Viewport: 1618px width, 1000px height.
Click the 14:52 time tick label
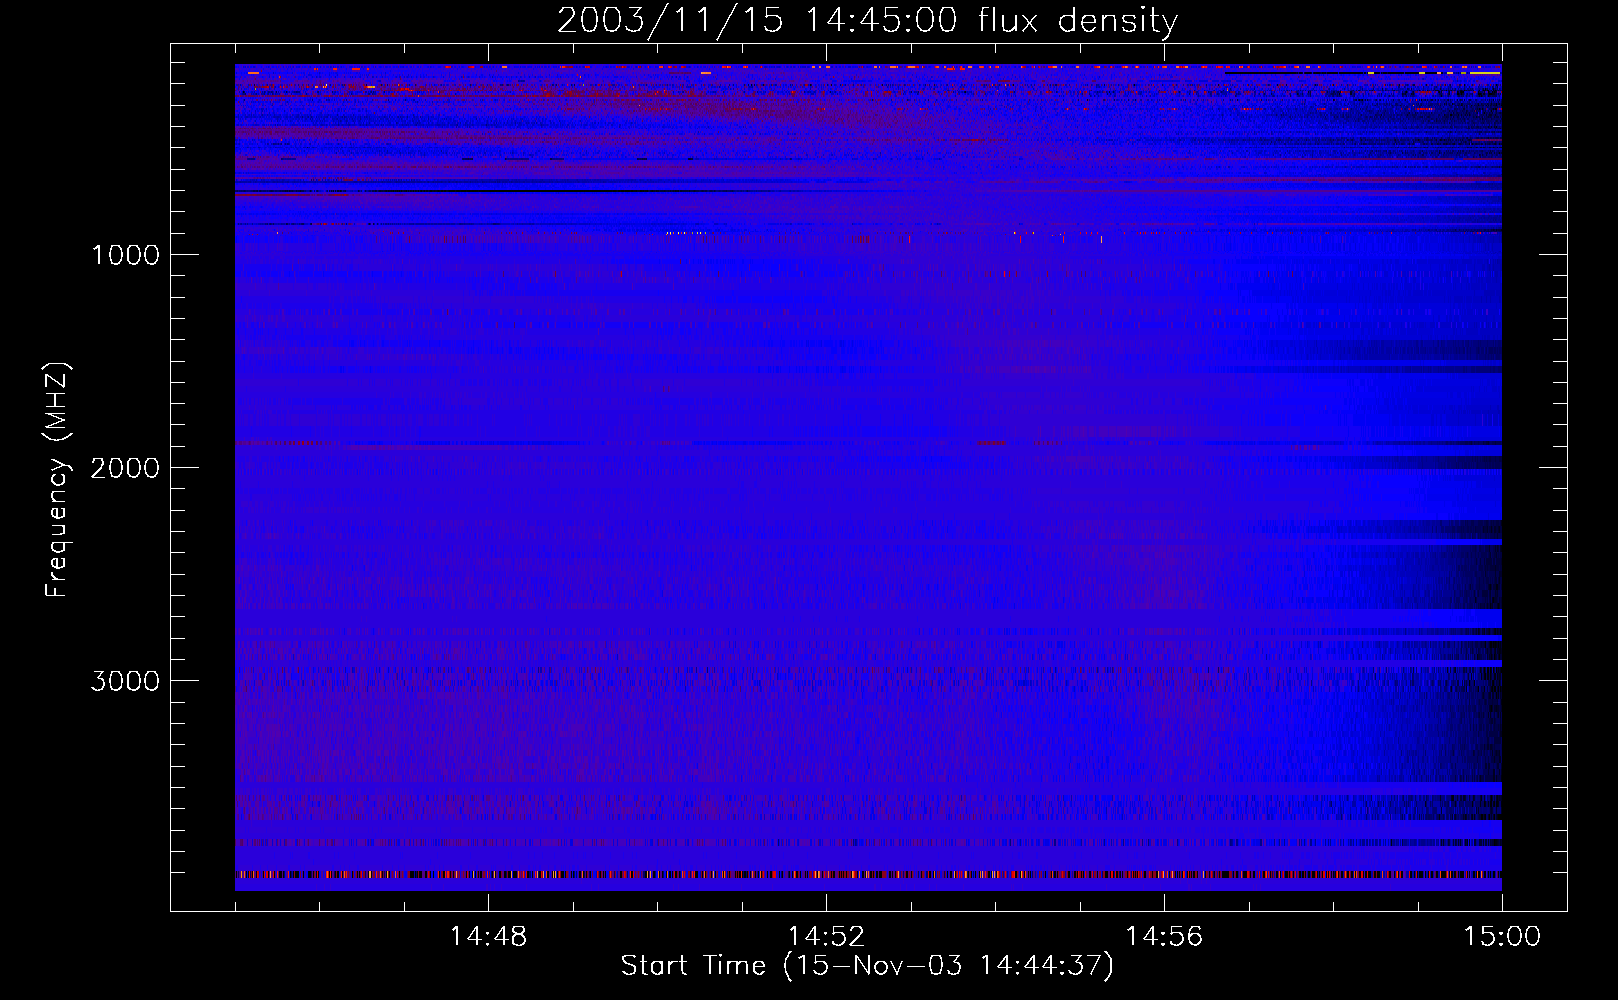point(826,937)
